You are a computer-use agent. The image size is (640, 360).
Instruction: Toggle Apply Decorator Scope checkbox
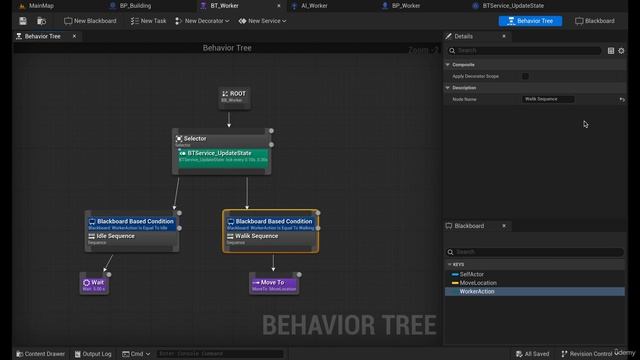(x=525, y=76)
